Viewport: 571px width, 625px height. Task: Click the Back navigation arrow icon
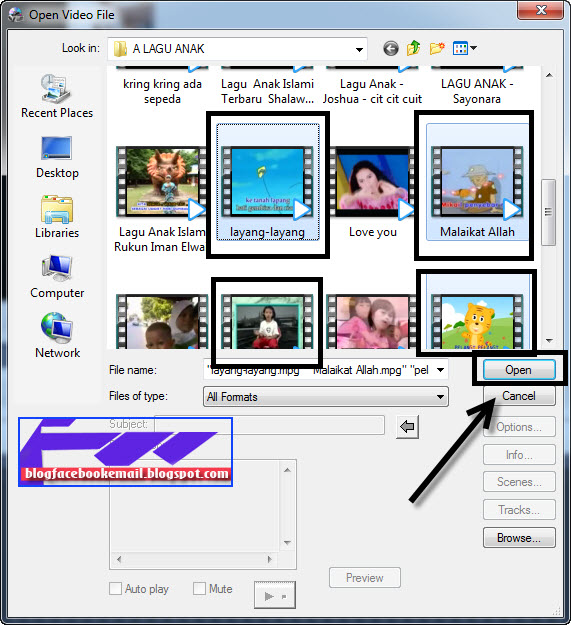(391, 49)
